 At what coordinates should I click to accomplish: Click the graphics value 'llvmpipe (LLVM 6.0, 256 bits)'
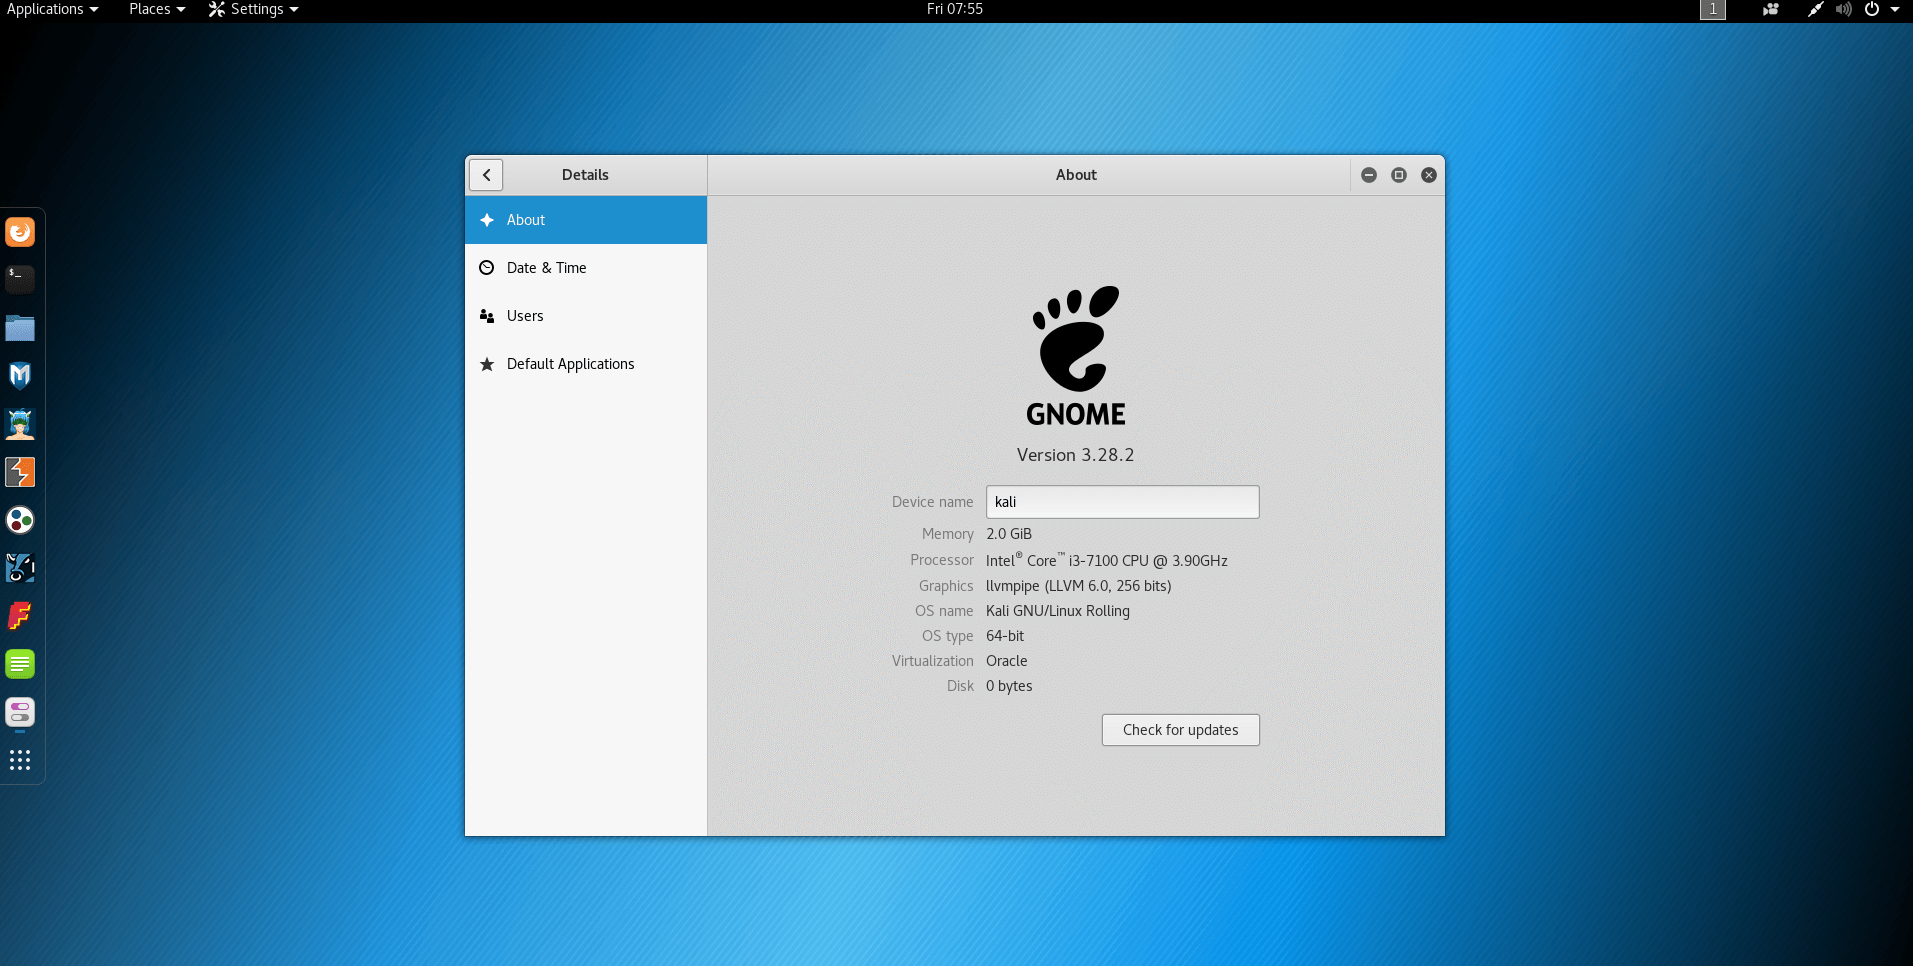click(x=1079, y=586)
